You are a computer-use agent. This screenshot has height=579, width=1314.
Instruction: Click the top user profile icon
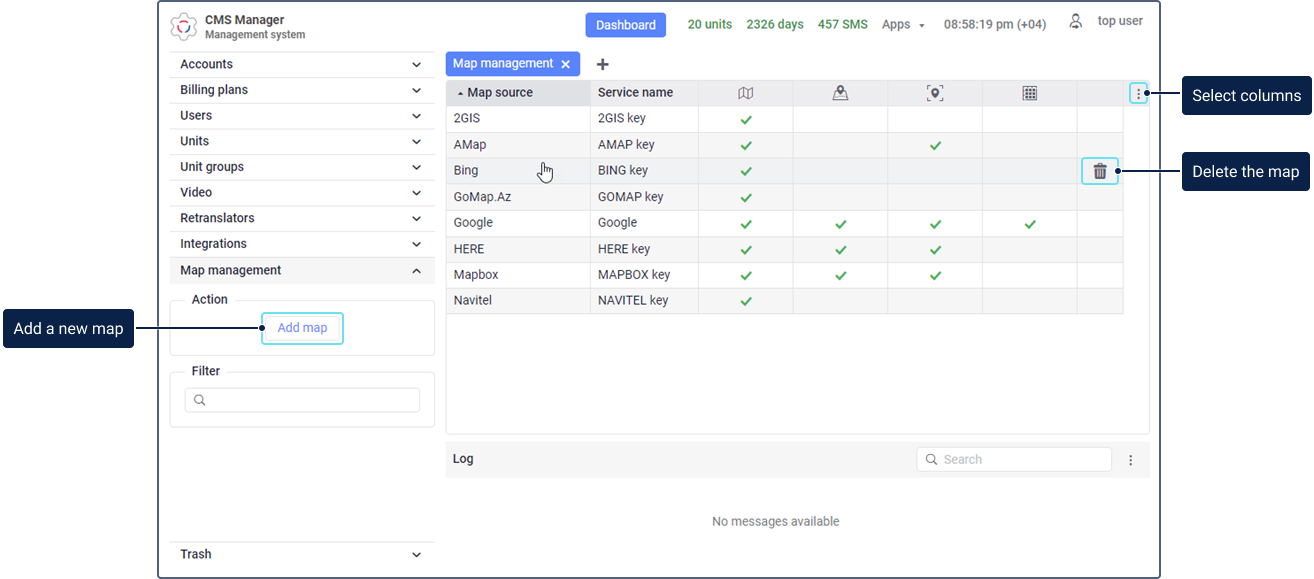[1076, 21]
